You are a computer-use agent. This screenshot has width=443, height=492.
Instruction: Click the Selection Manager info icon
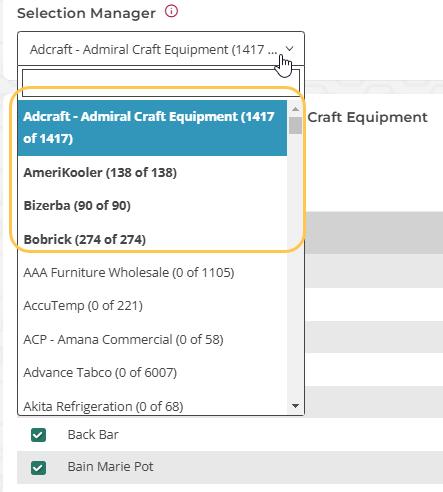point(171,12)
